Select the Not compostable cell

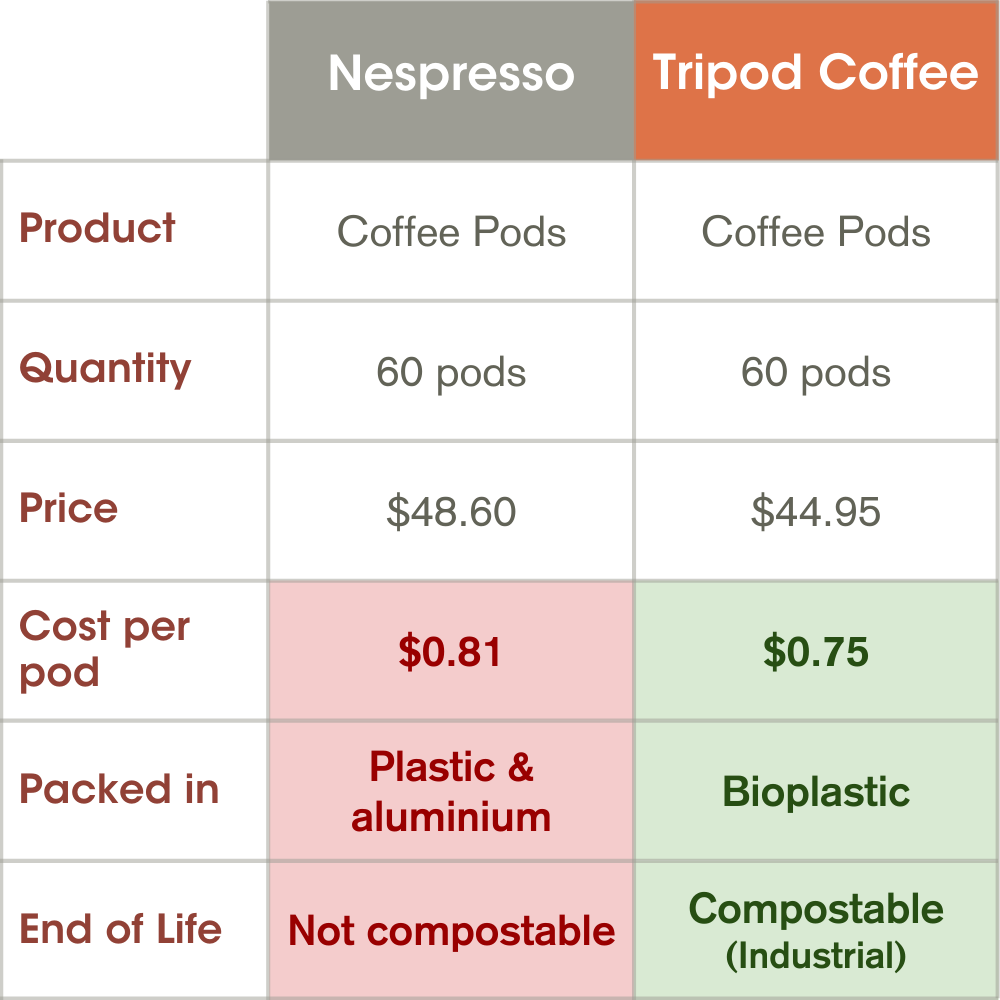point(451,932)
